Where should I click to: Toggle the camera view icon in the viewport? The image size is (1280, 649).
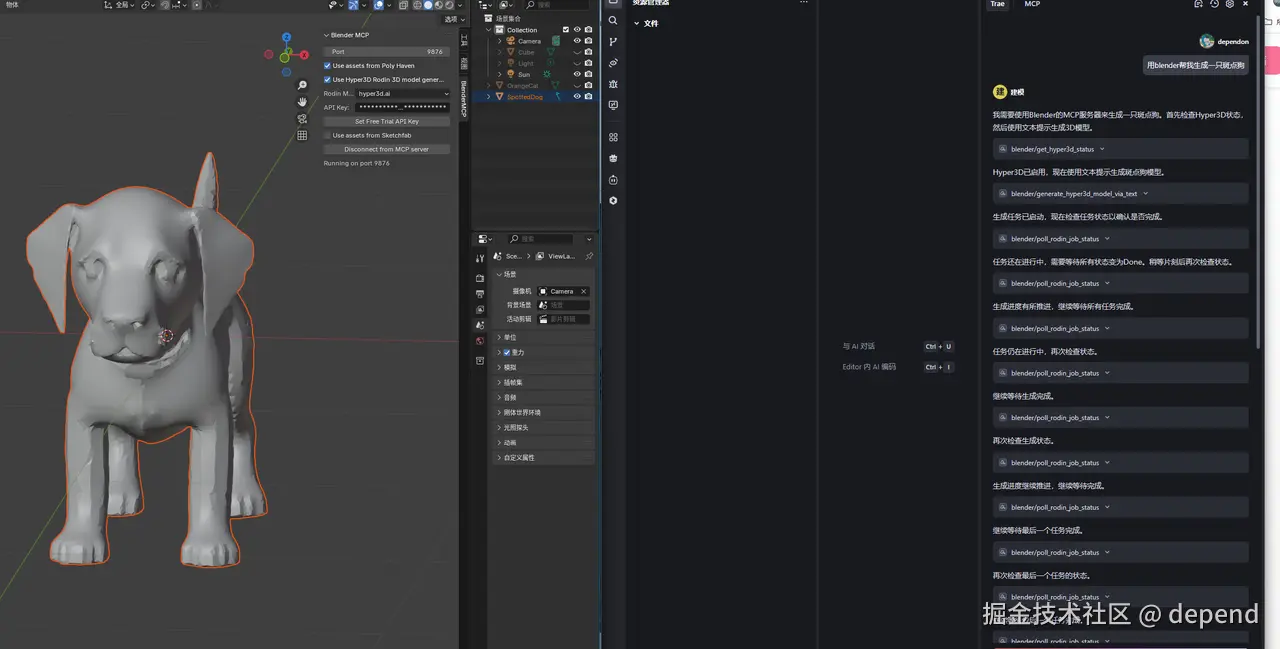point(302,119)
